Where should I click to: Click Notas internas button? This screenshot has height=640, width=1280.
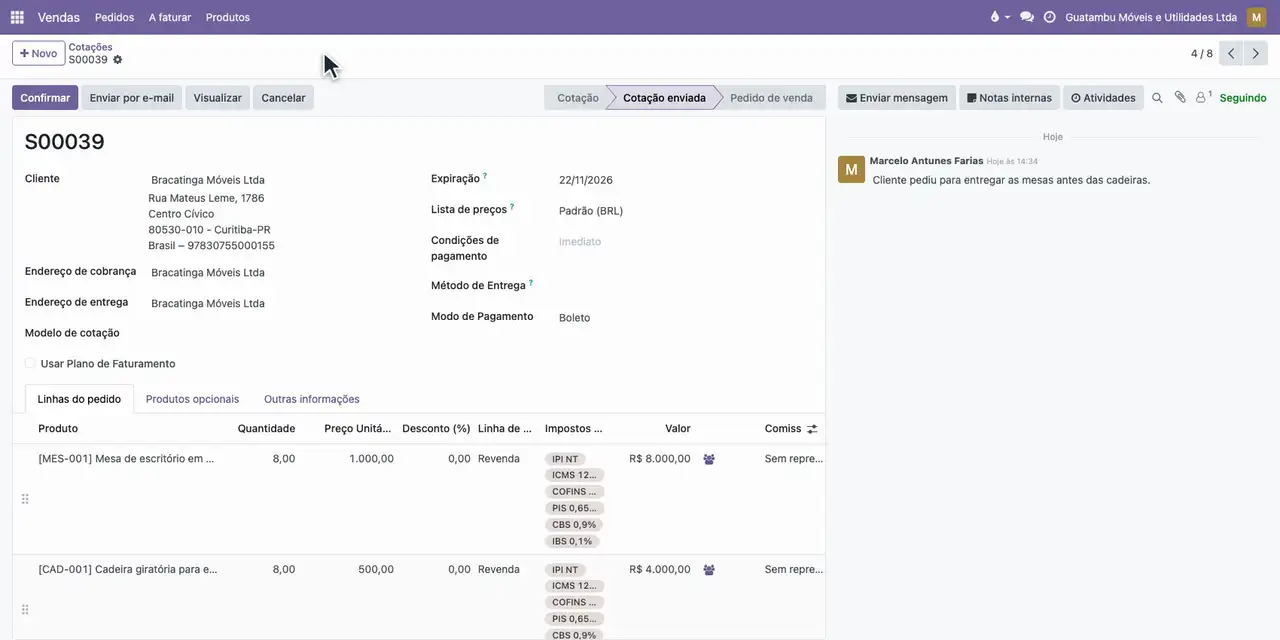pyautogui.click(x=1009, y=98)
